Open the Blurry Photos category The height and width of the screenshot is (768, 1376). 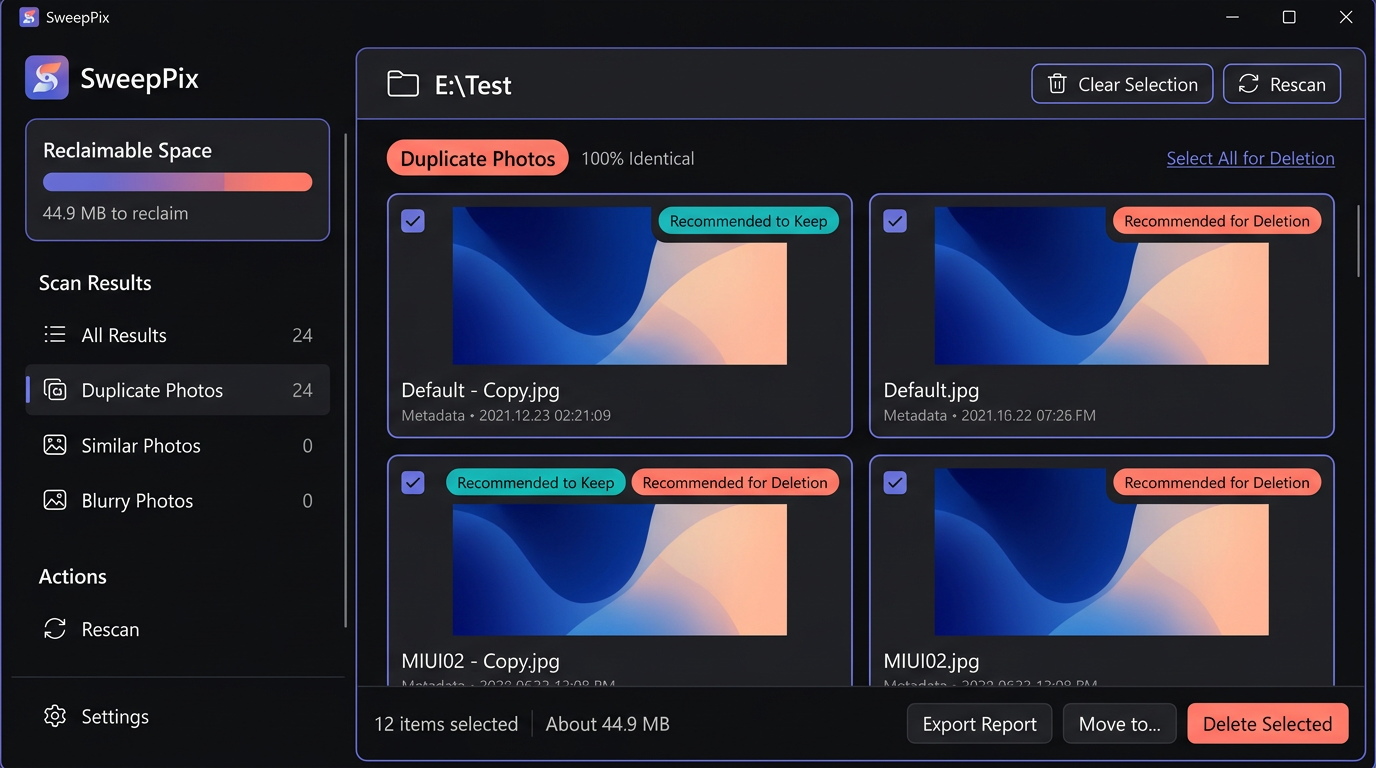pos(177,500)
